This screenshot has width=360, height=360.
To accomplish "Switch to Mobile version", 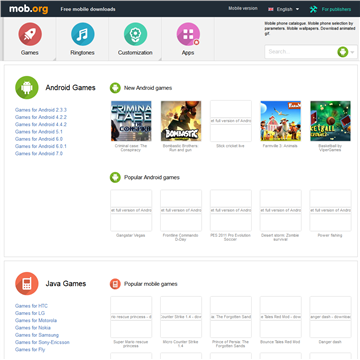I will pyautogui.click(x=243, y=8).
